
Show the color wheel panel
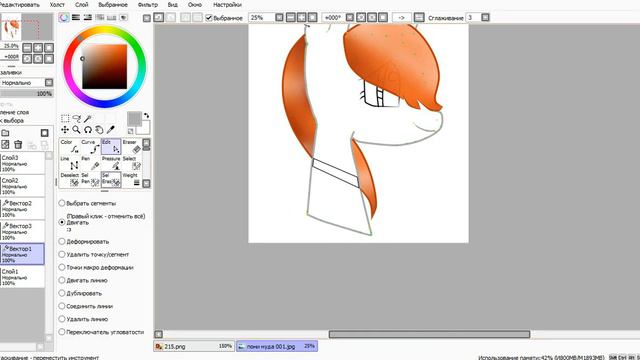coord(64,18)
